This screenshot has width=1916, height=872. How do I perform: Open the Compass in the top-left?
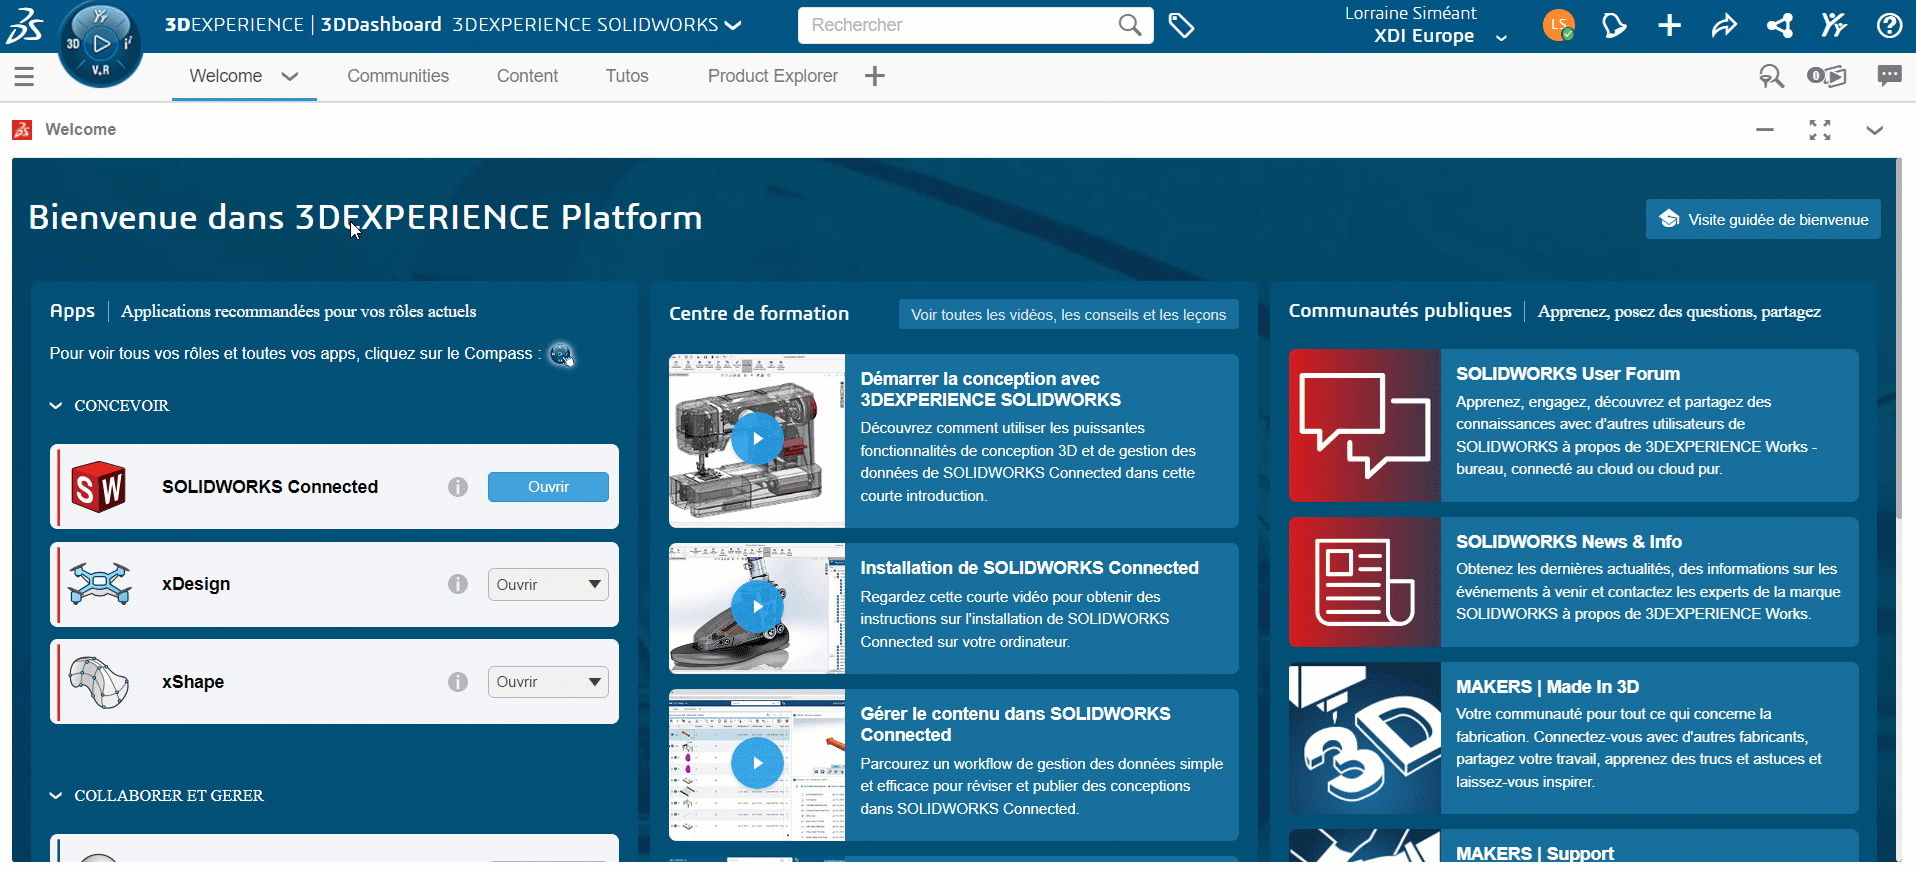click(x=100, y=43)
